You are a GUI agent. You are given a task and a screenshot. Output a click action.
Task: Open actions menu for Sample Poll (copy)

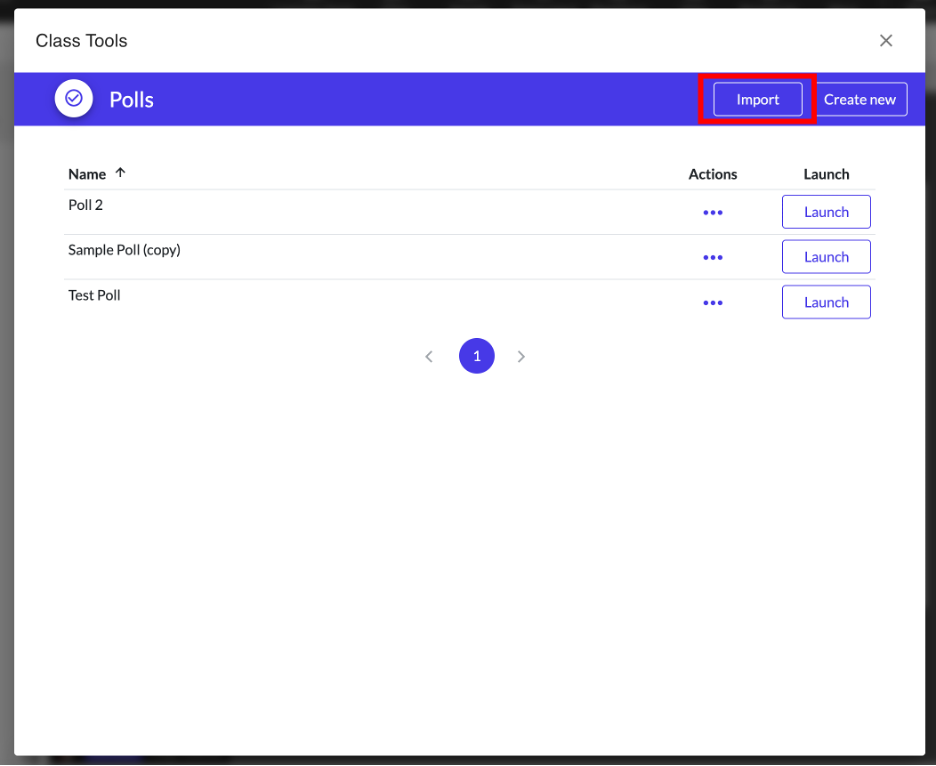712,257
